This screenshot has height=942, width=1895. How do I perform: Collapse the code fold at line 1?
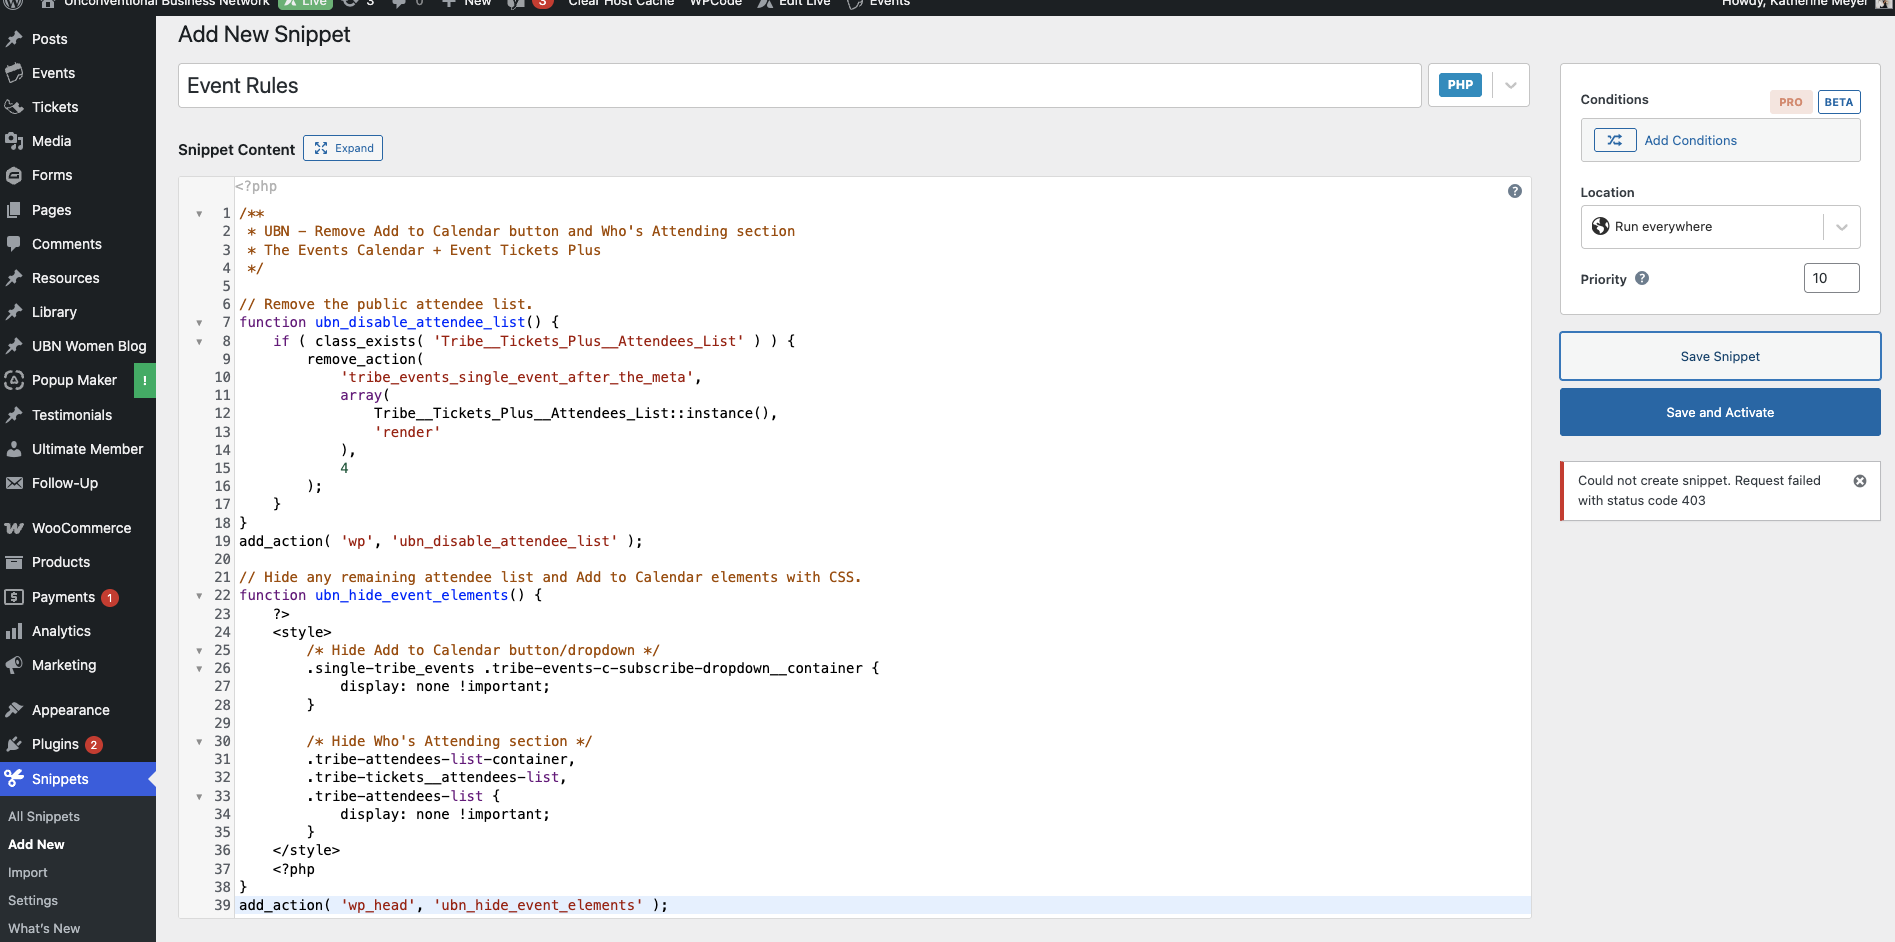point(199,214)
